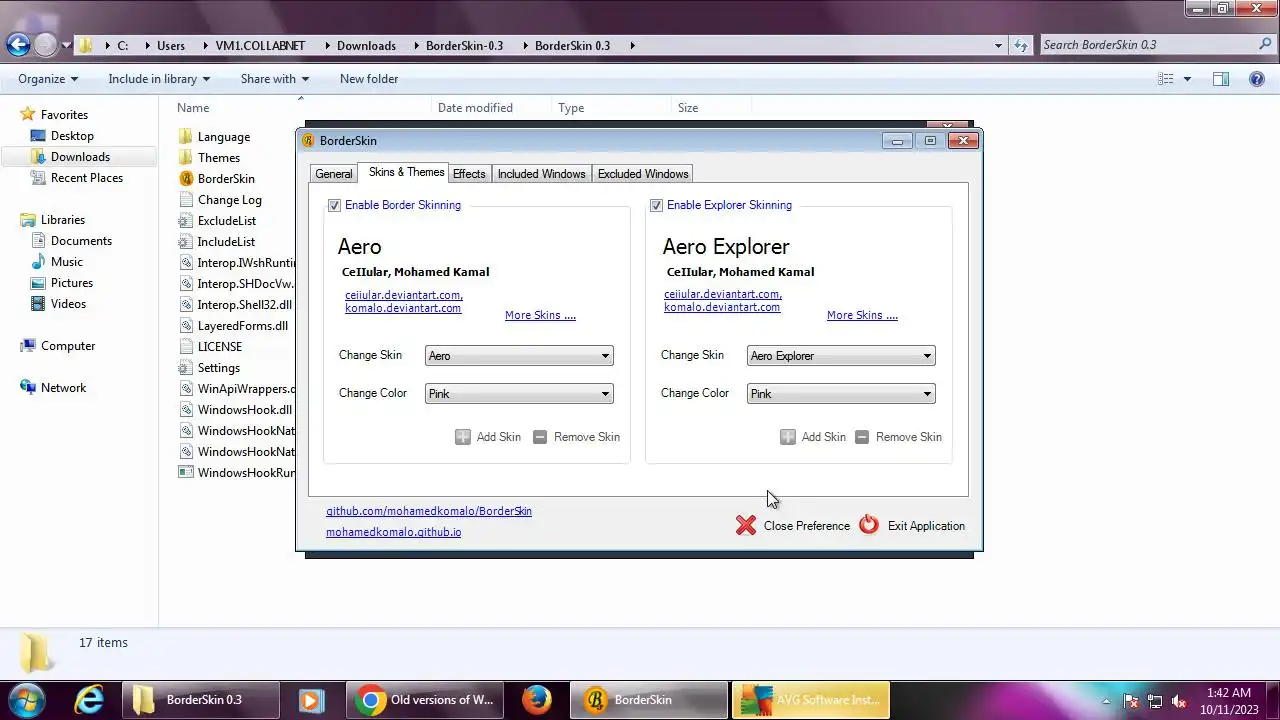Click the media player taskbar icon
Screen dimensions: 1280x720
(311, 700)
